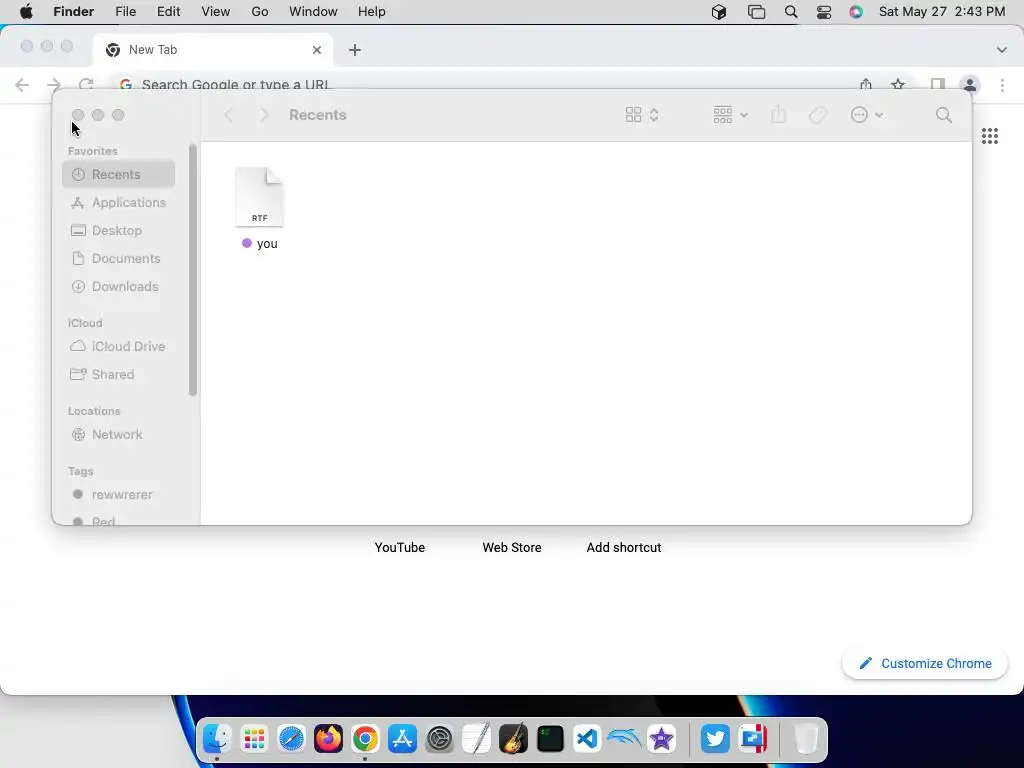Open the Google apps grid in Chrome
Screen dimensions: 1024x768
coord(990,136)
